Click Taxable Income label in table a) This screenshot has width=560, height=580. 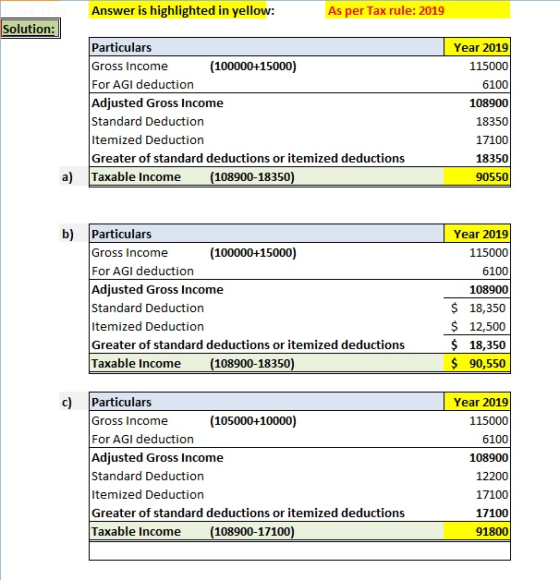click(x=136, y=177)
